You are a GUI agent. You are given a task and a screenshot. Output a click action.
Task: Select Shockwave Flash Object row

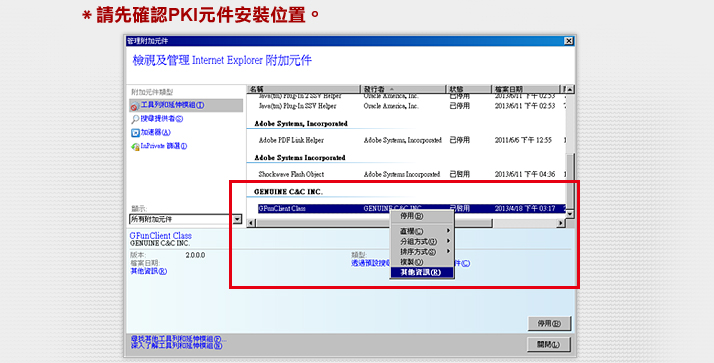pos(406,174)
